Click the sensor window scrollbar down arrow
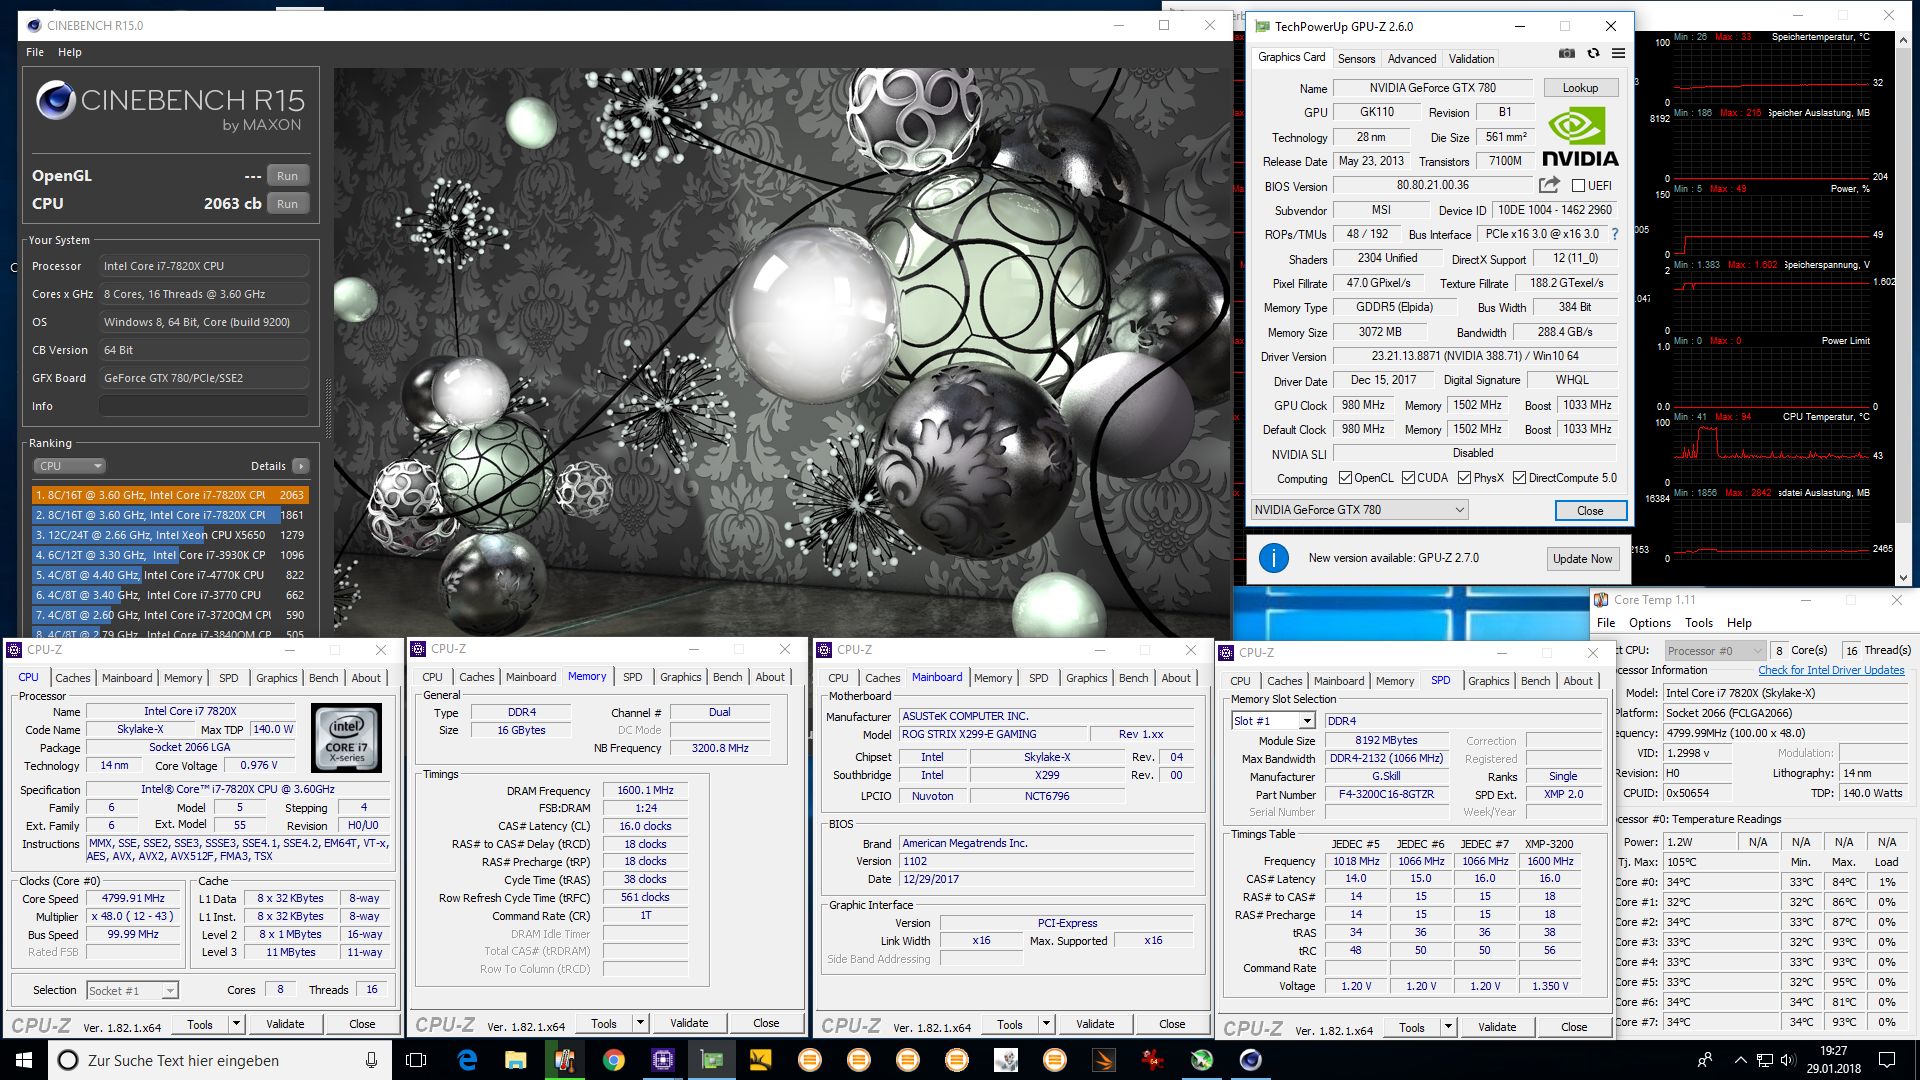1920x1080 pixels. [1903, 578]
